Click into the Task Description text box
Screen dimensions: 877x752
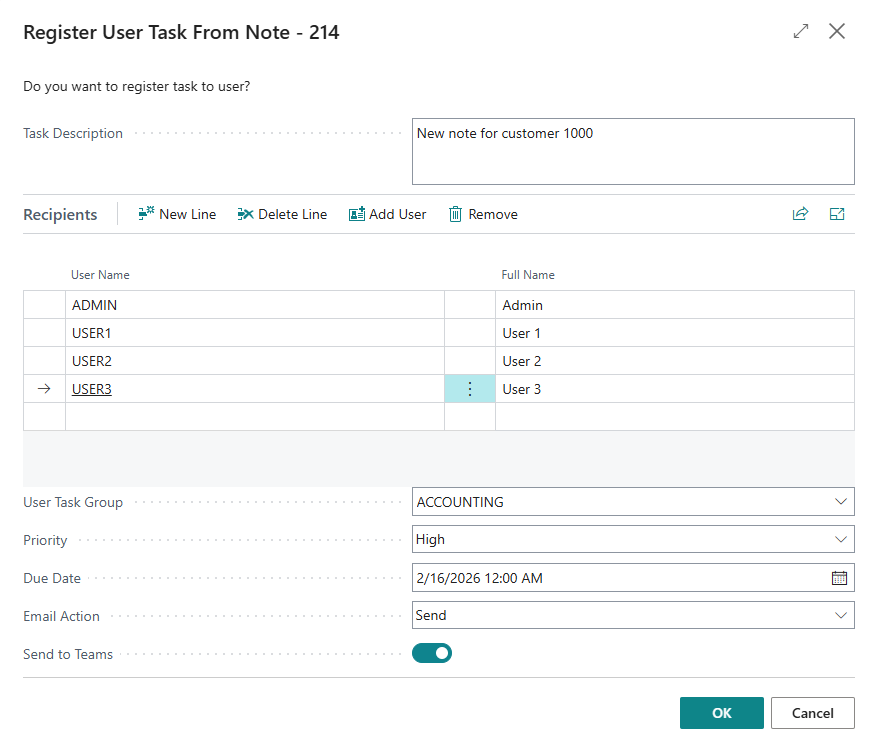tap(632, 152)
